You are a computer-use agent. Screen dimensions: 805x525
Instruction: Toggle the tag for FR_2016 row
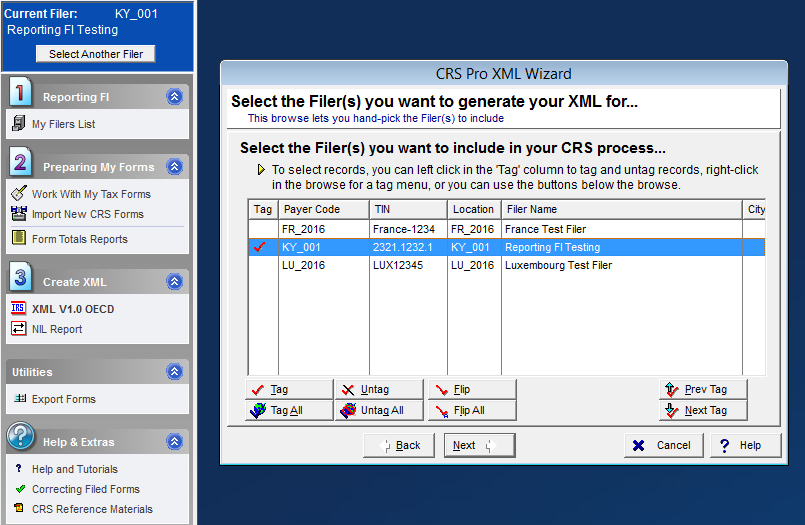pyautogui.click(x=263, y=229)
